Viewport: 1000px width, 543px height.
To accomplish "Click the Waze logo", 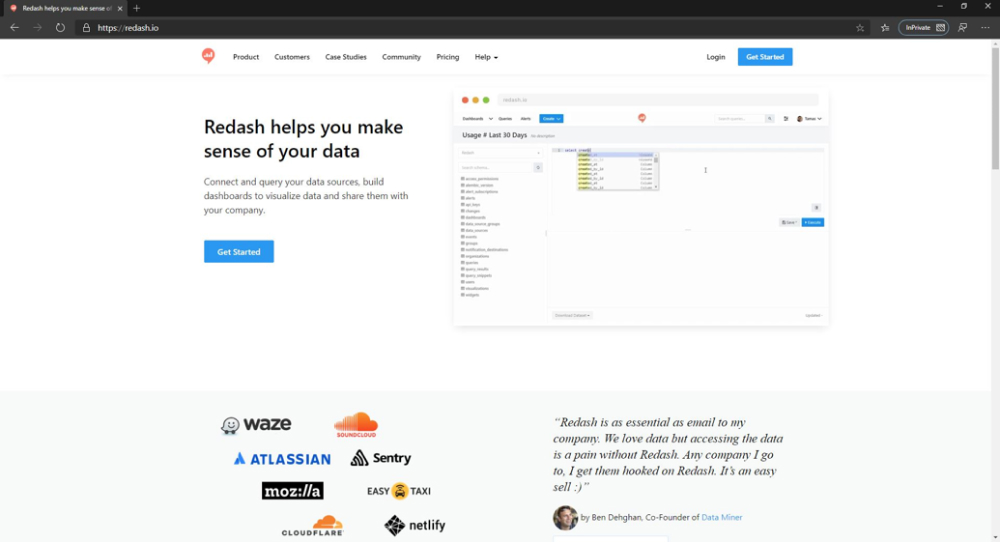I will 256,425.
